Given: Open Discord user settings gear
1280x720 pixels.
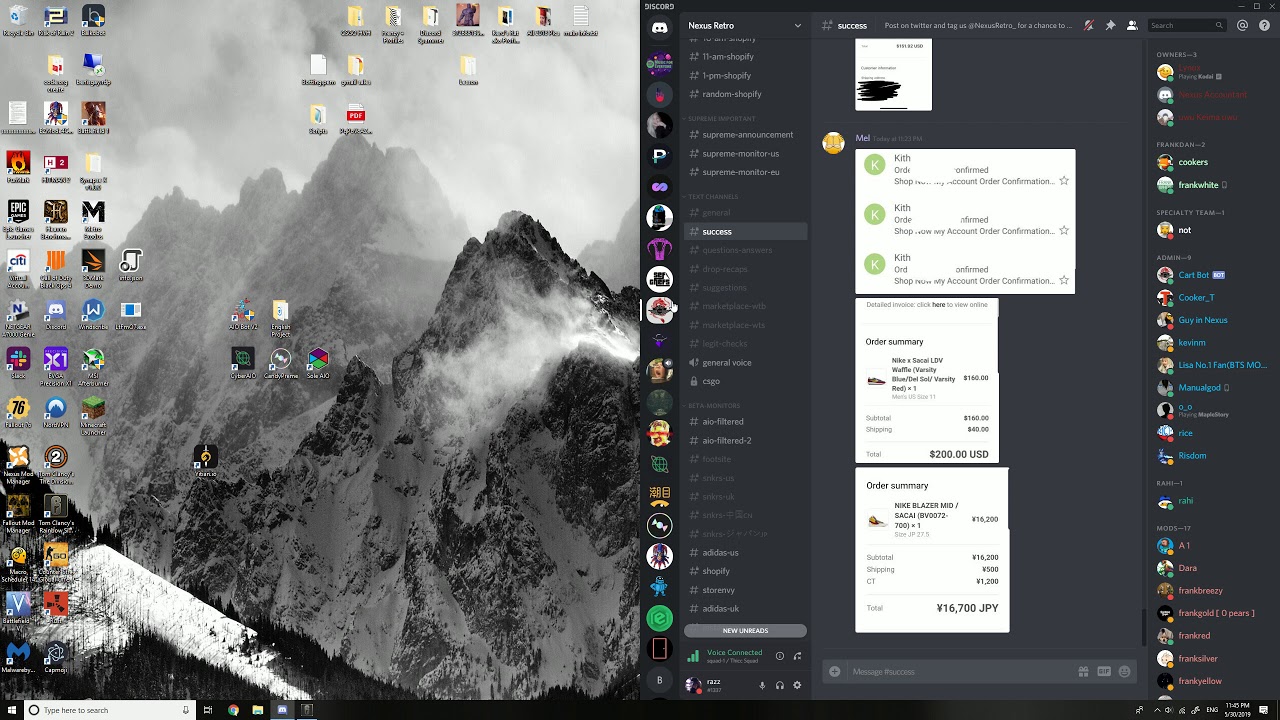Looking at the screenshot, I should 797,685.
